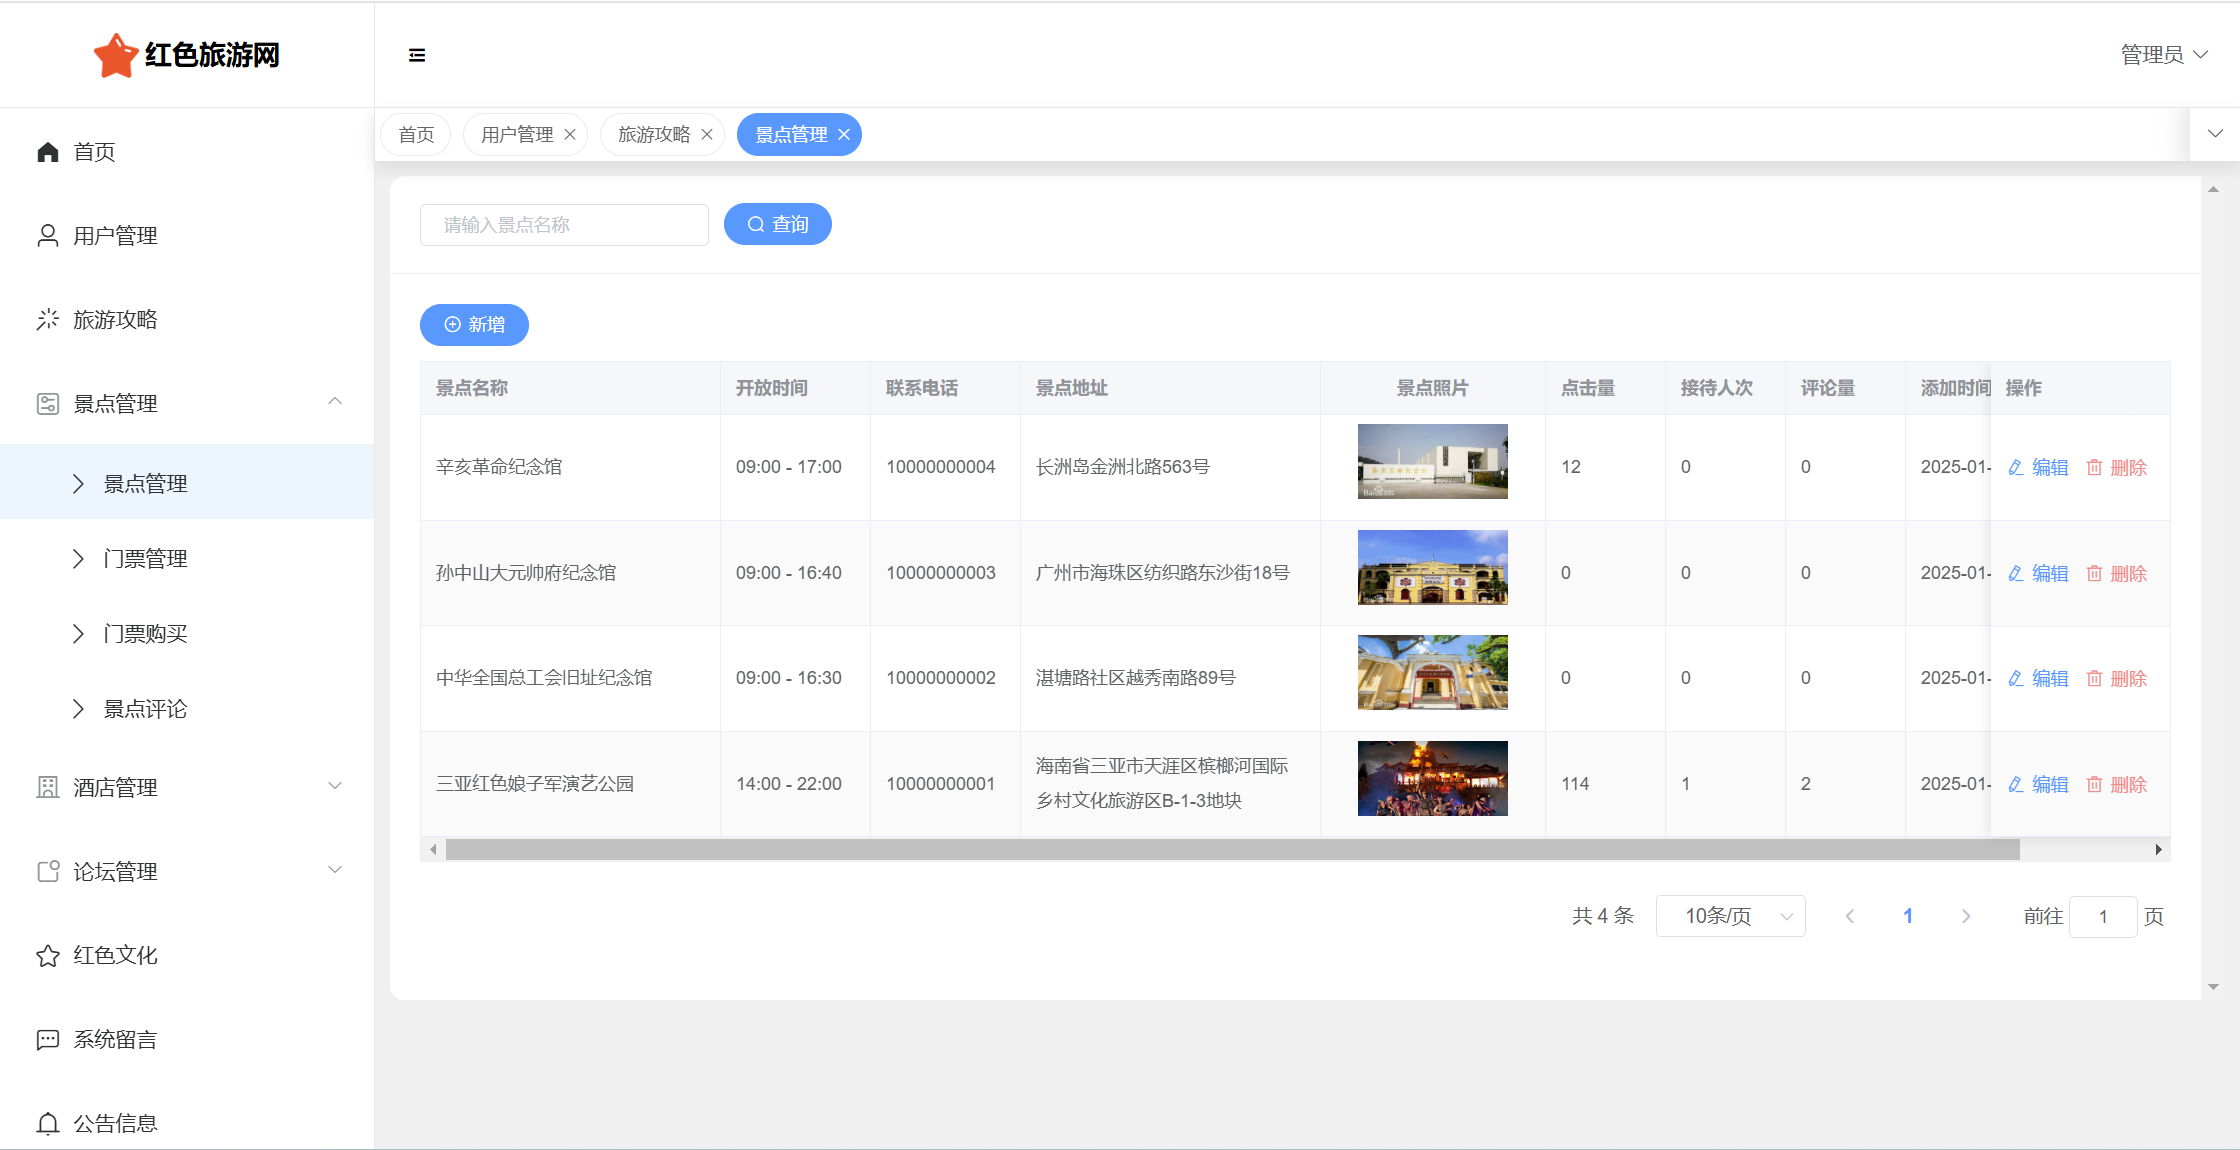Open the 10条/页 page size dropdown
This screenshot has height=1150, width=2240.
1730,916
